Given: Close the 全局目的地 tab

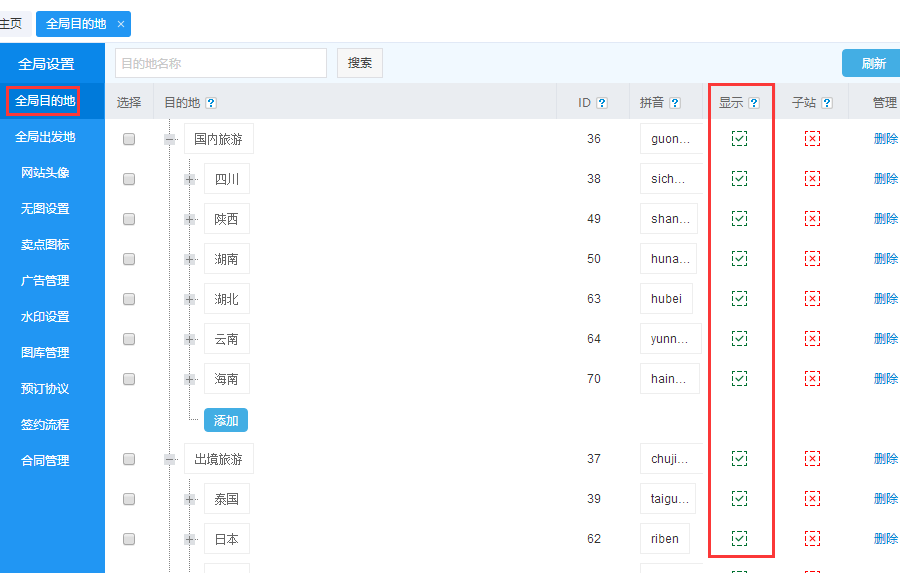Looking at the screenshot, I should 121,24.
